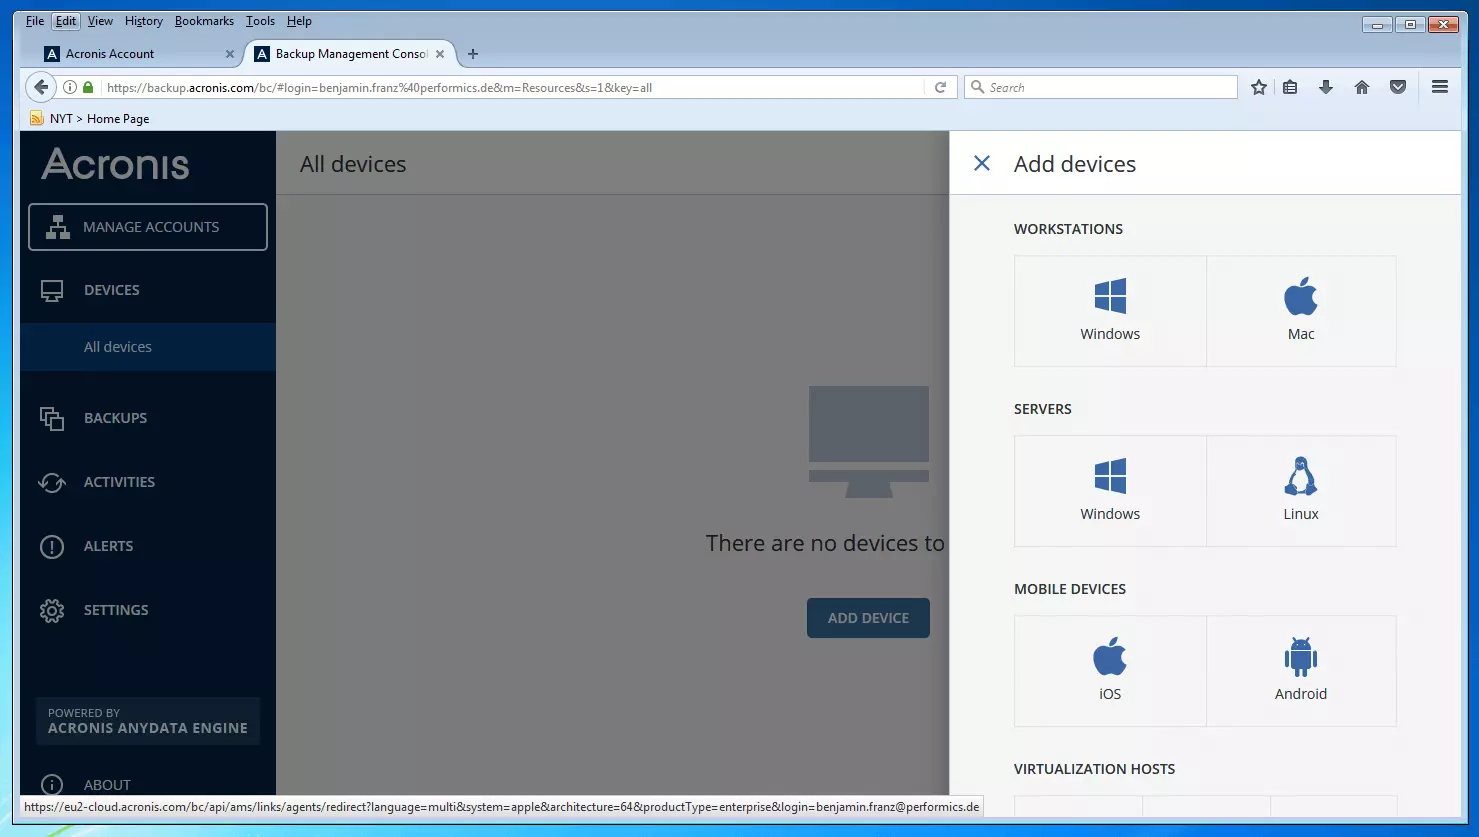The height and width of the screenshot is (837, 1479).
Task: Select Windows workstation device tile
Action: pyautogui.click(x=1110, y=311)
